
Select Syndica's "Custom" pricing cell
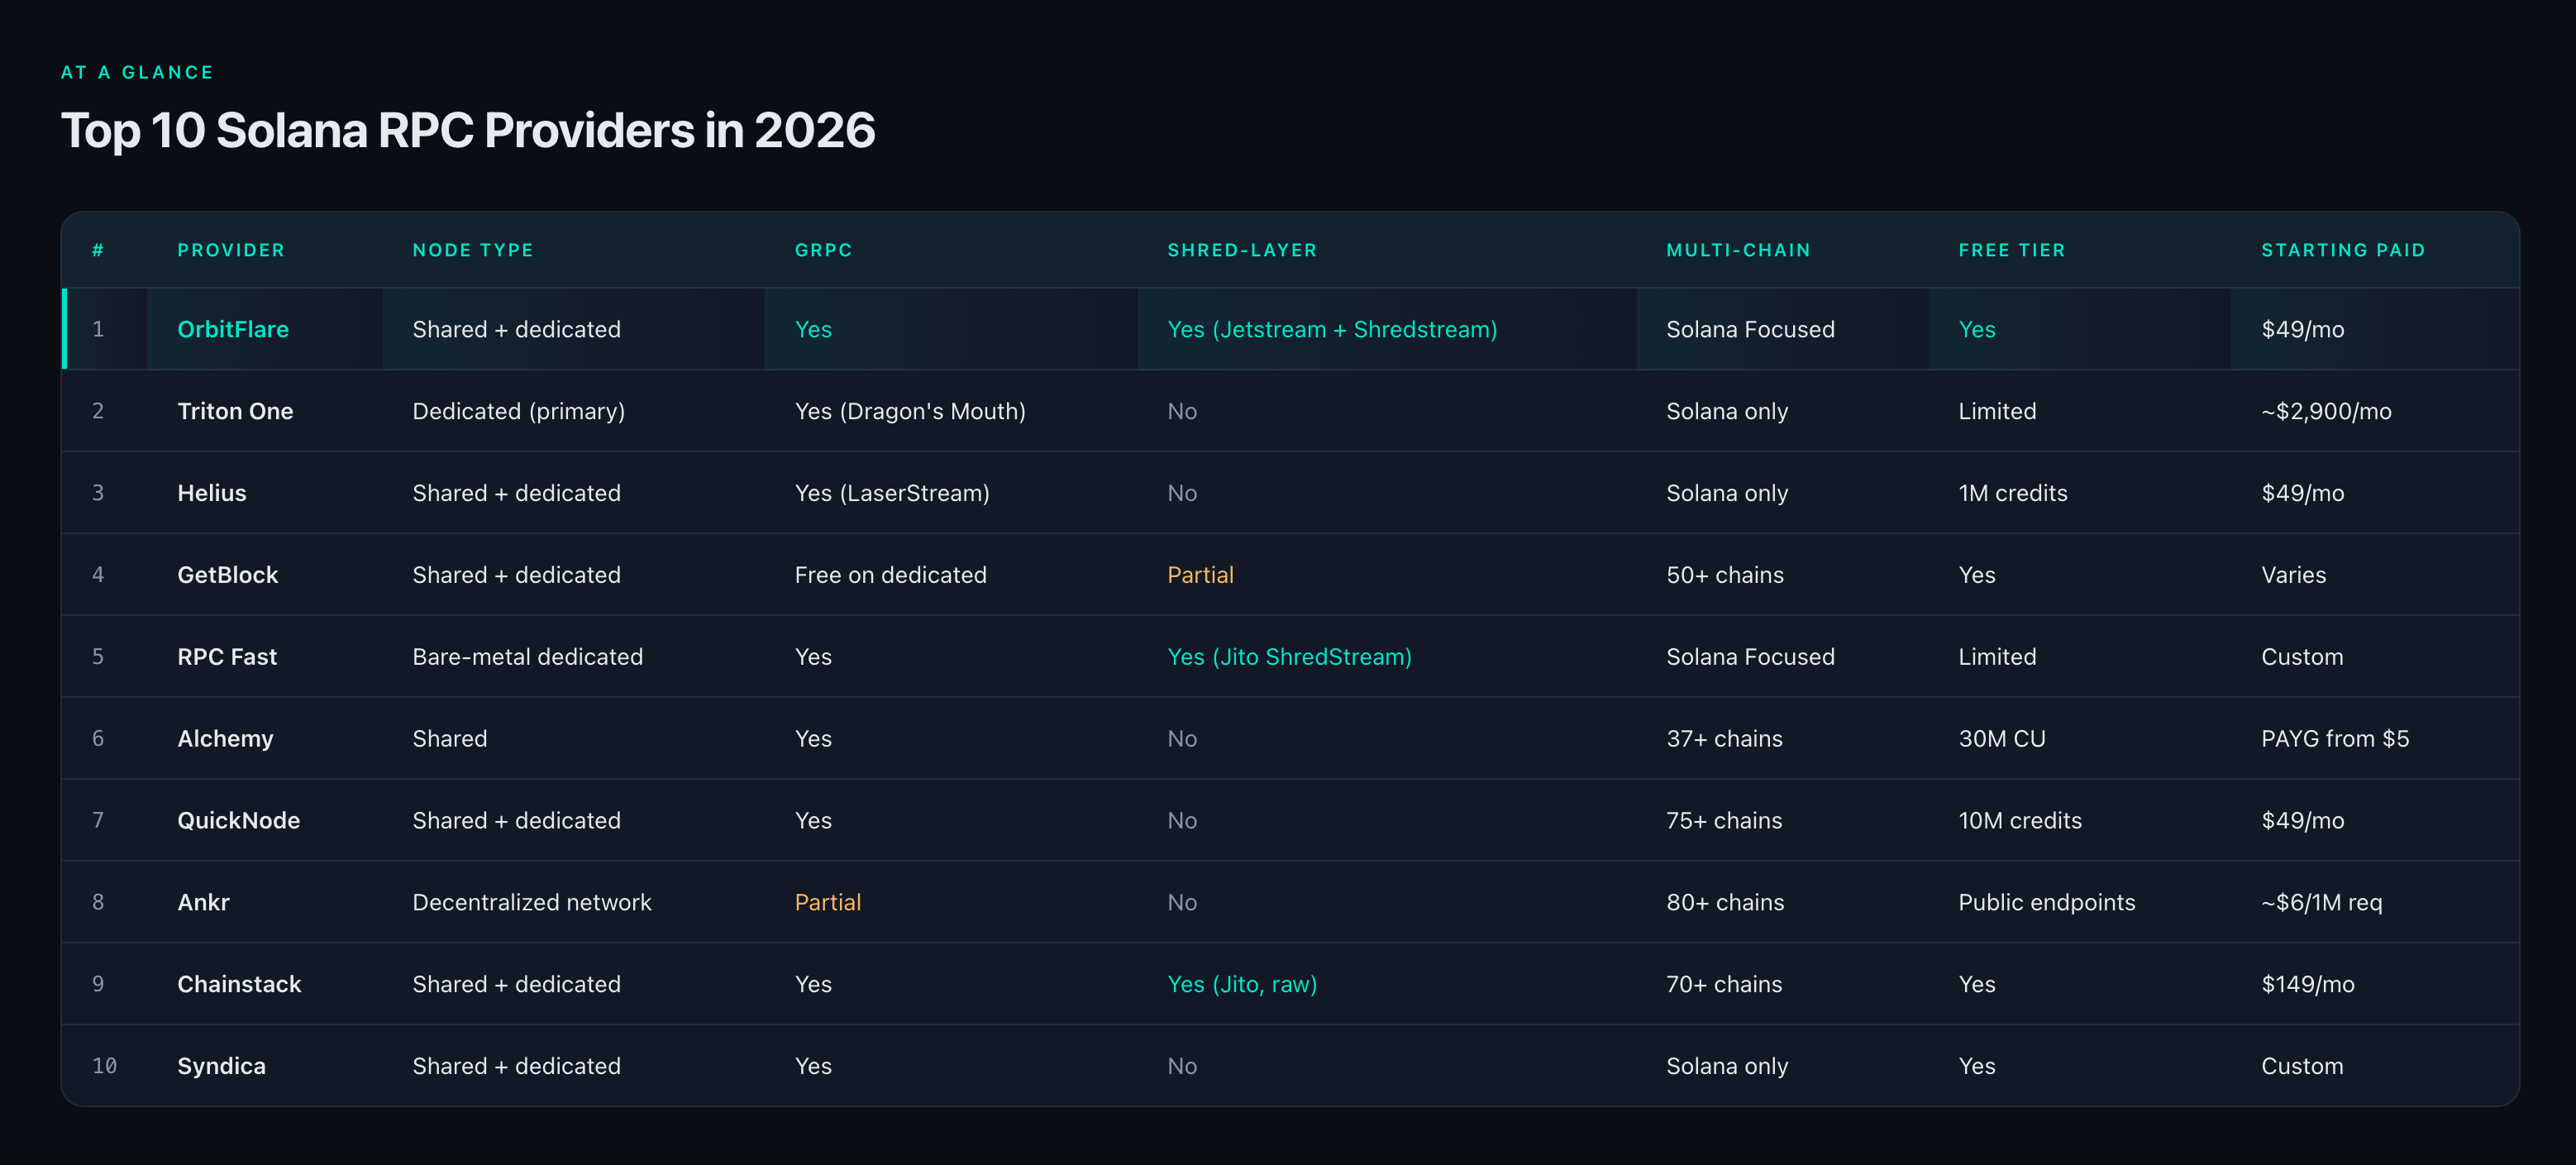coord(2302,1067)
